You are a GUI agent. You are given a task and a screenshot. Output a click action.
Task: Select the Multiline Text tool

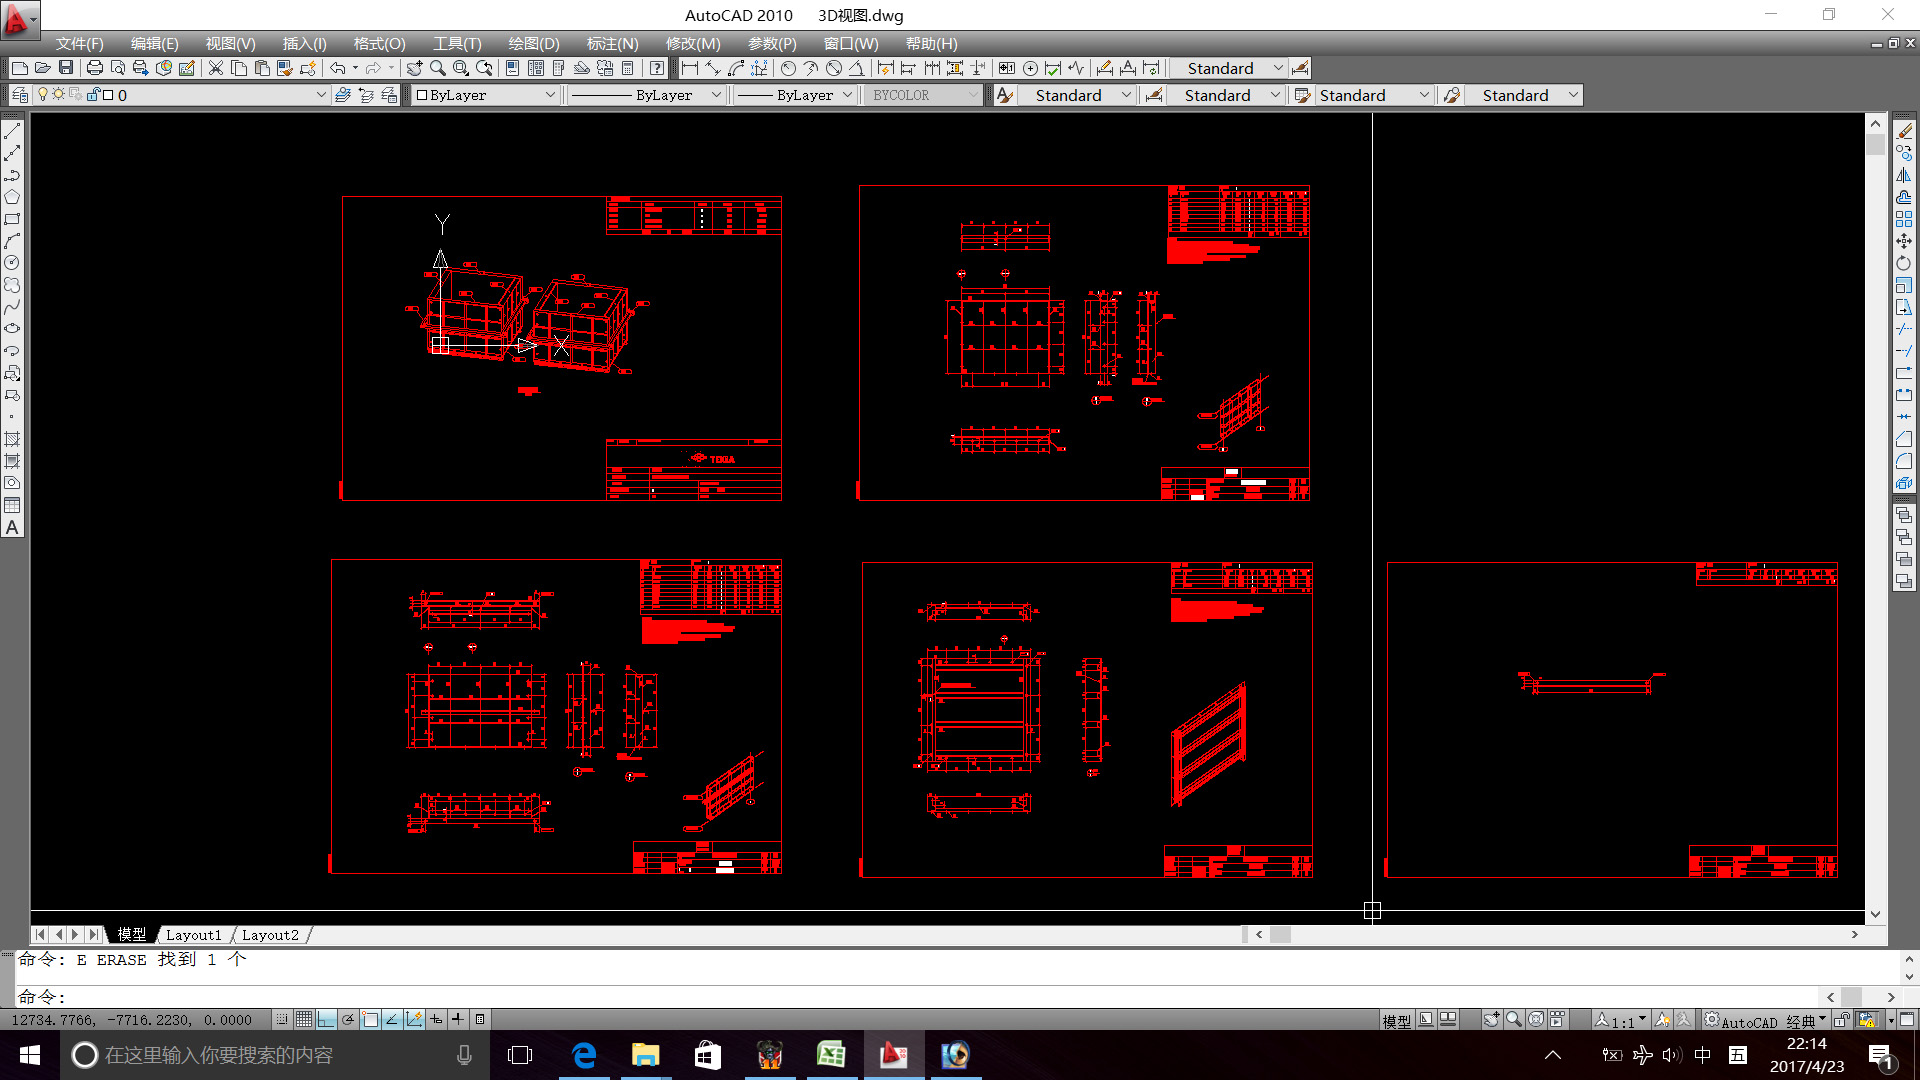pyautogui.click(x=12, y=528)
